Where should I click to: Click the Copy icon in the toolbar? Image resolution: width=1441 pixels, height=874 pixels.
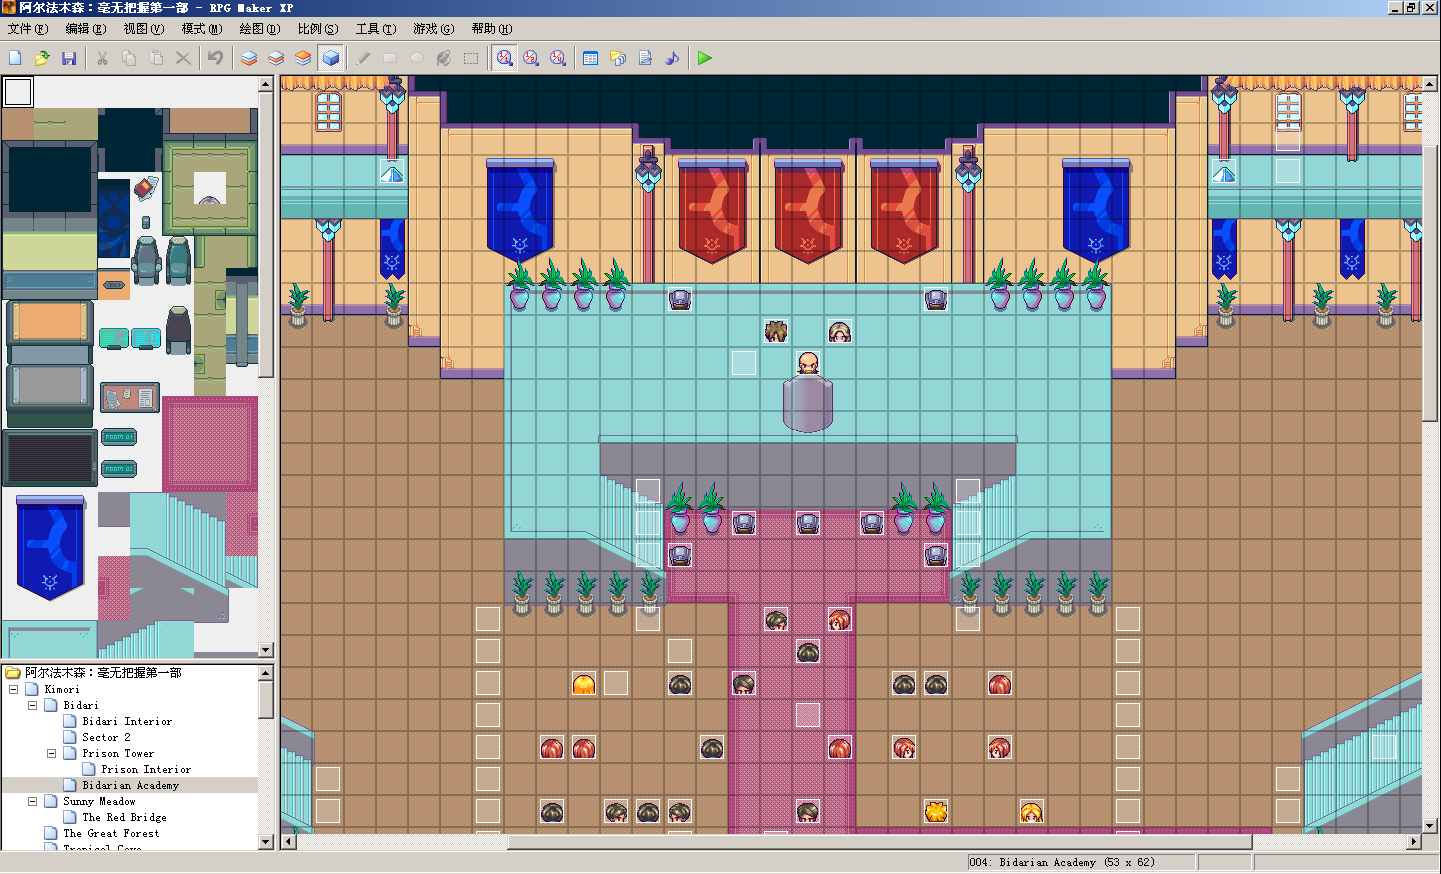[x=129, y=58]
